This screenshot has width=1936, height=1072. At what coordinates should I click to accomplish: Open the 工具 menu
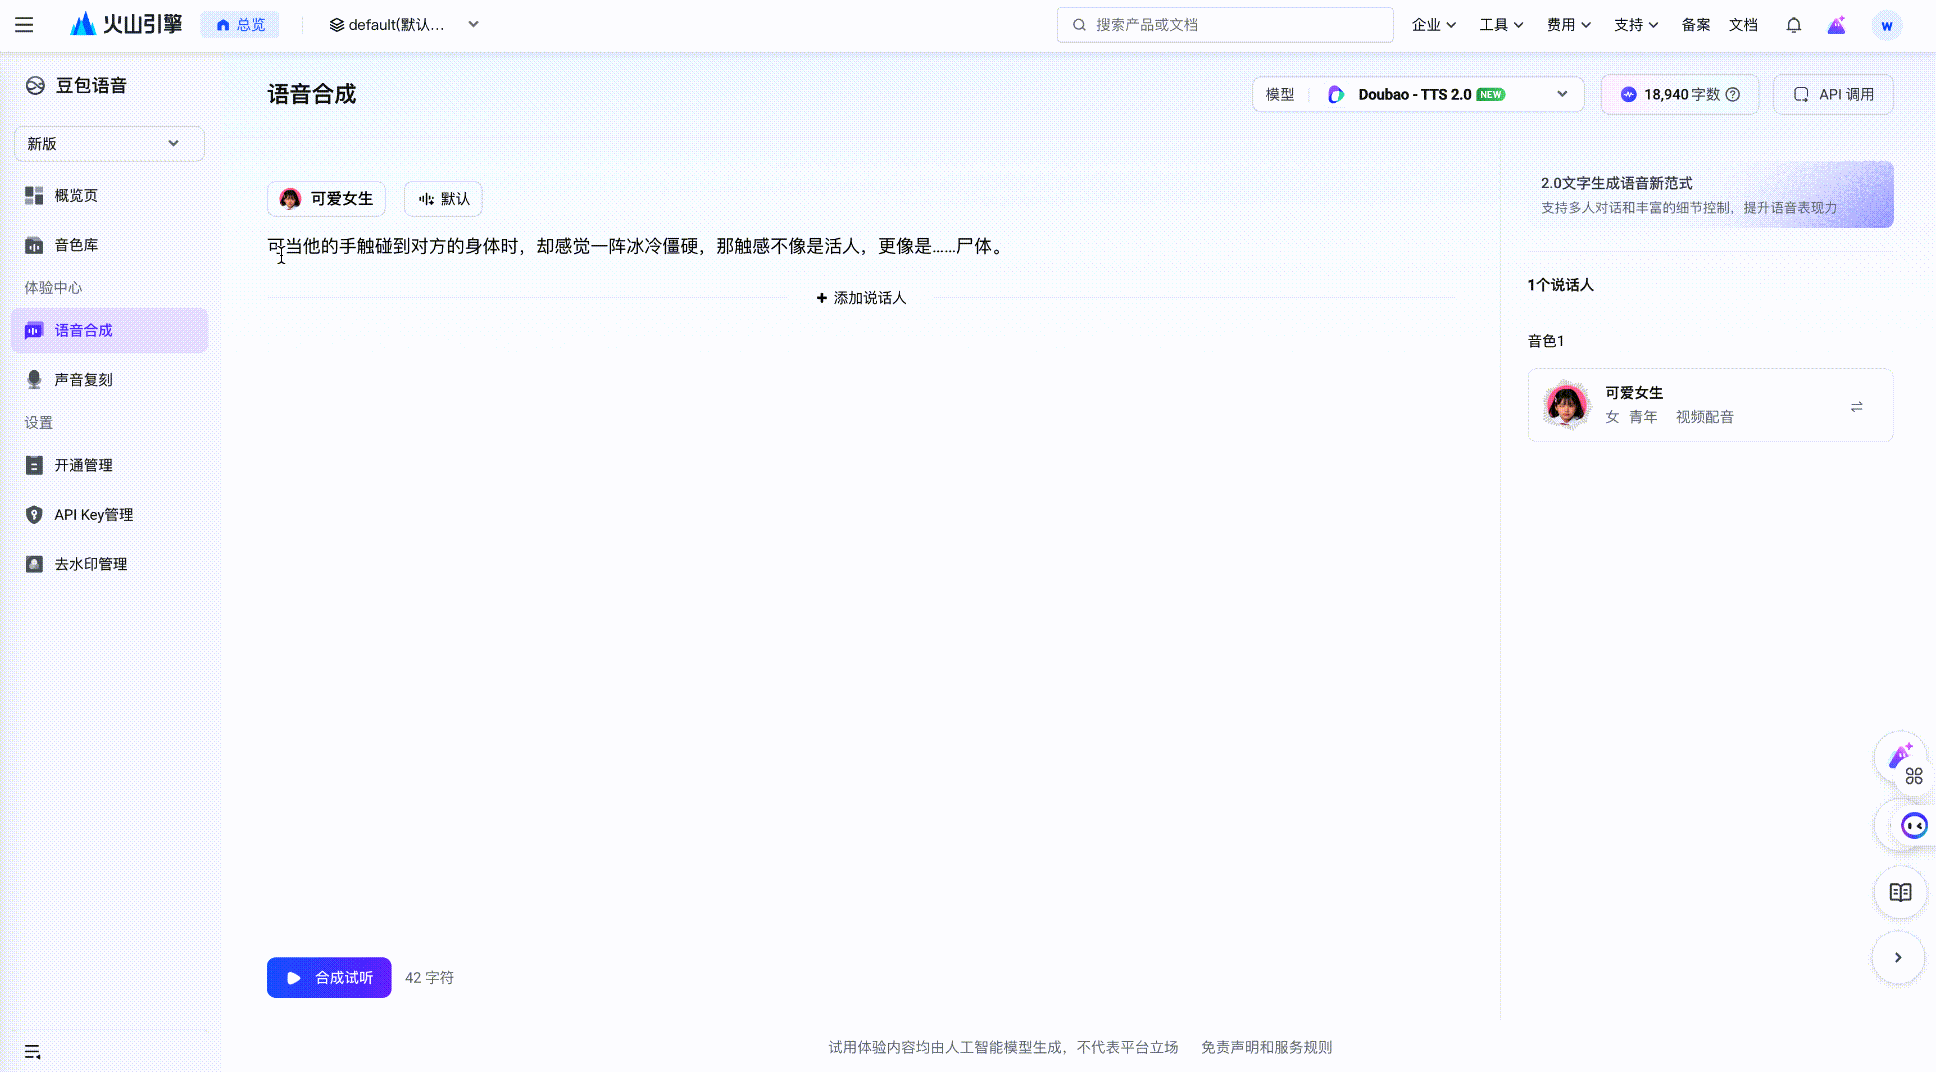click(x=1501, y=25)
